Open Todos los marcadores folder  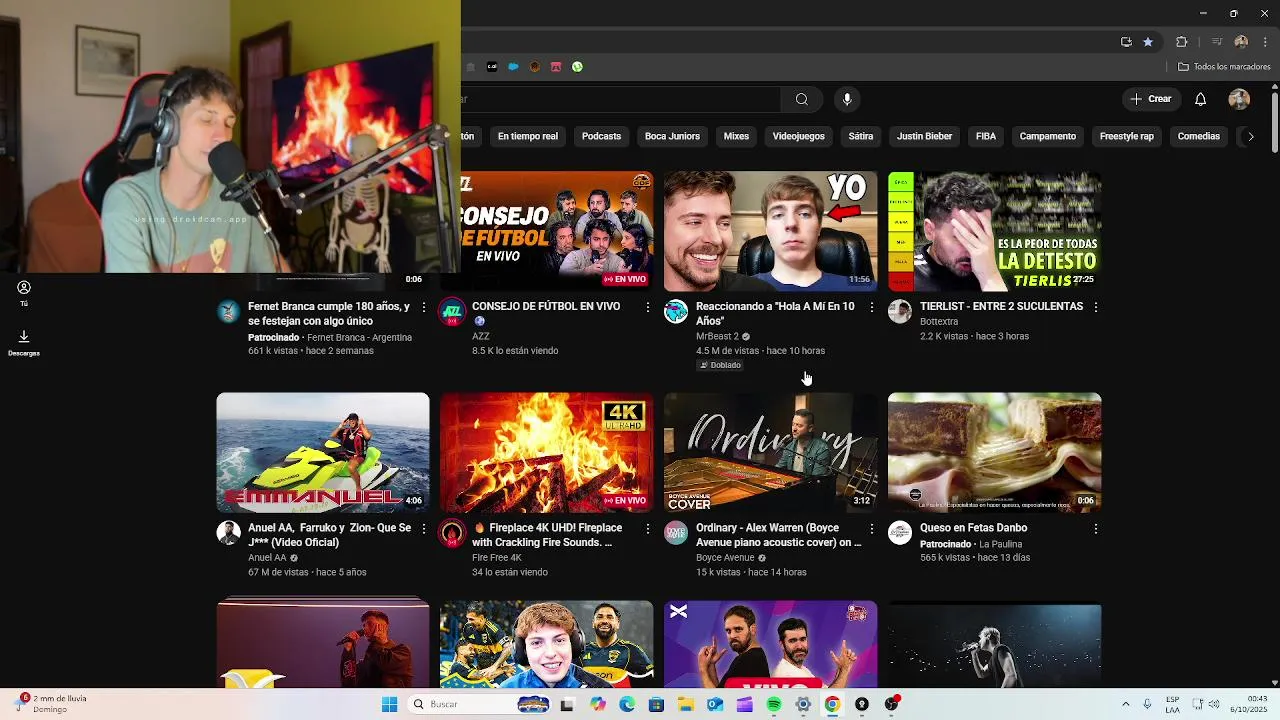click(1224, 67)
